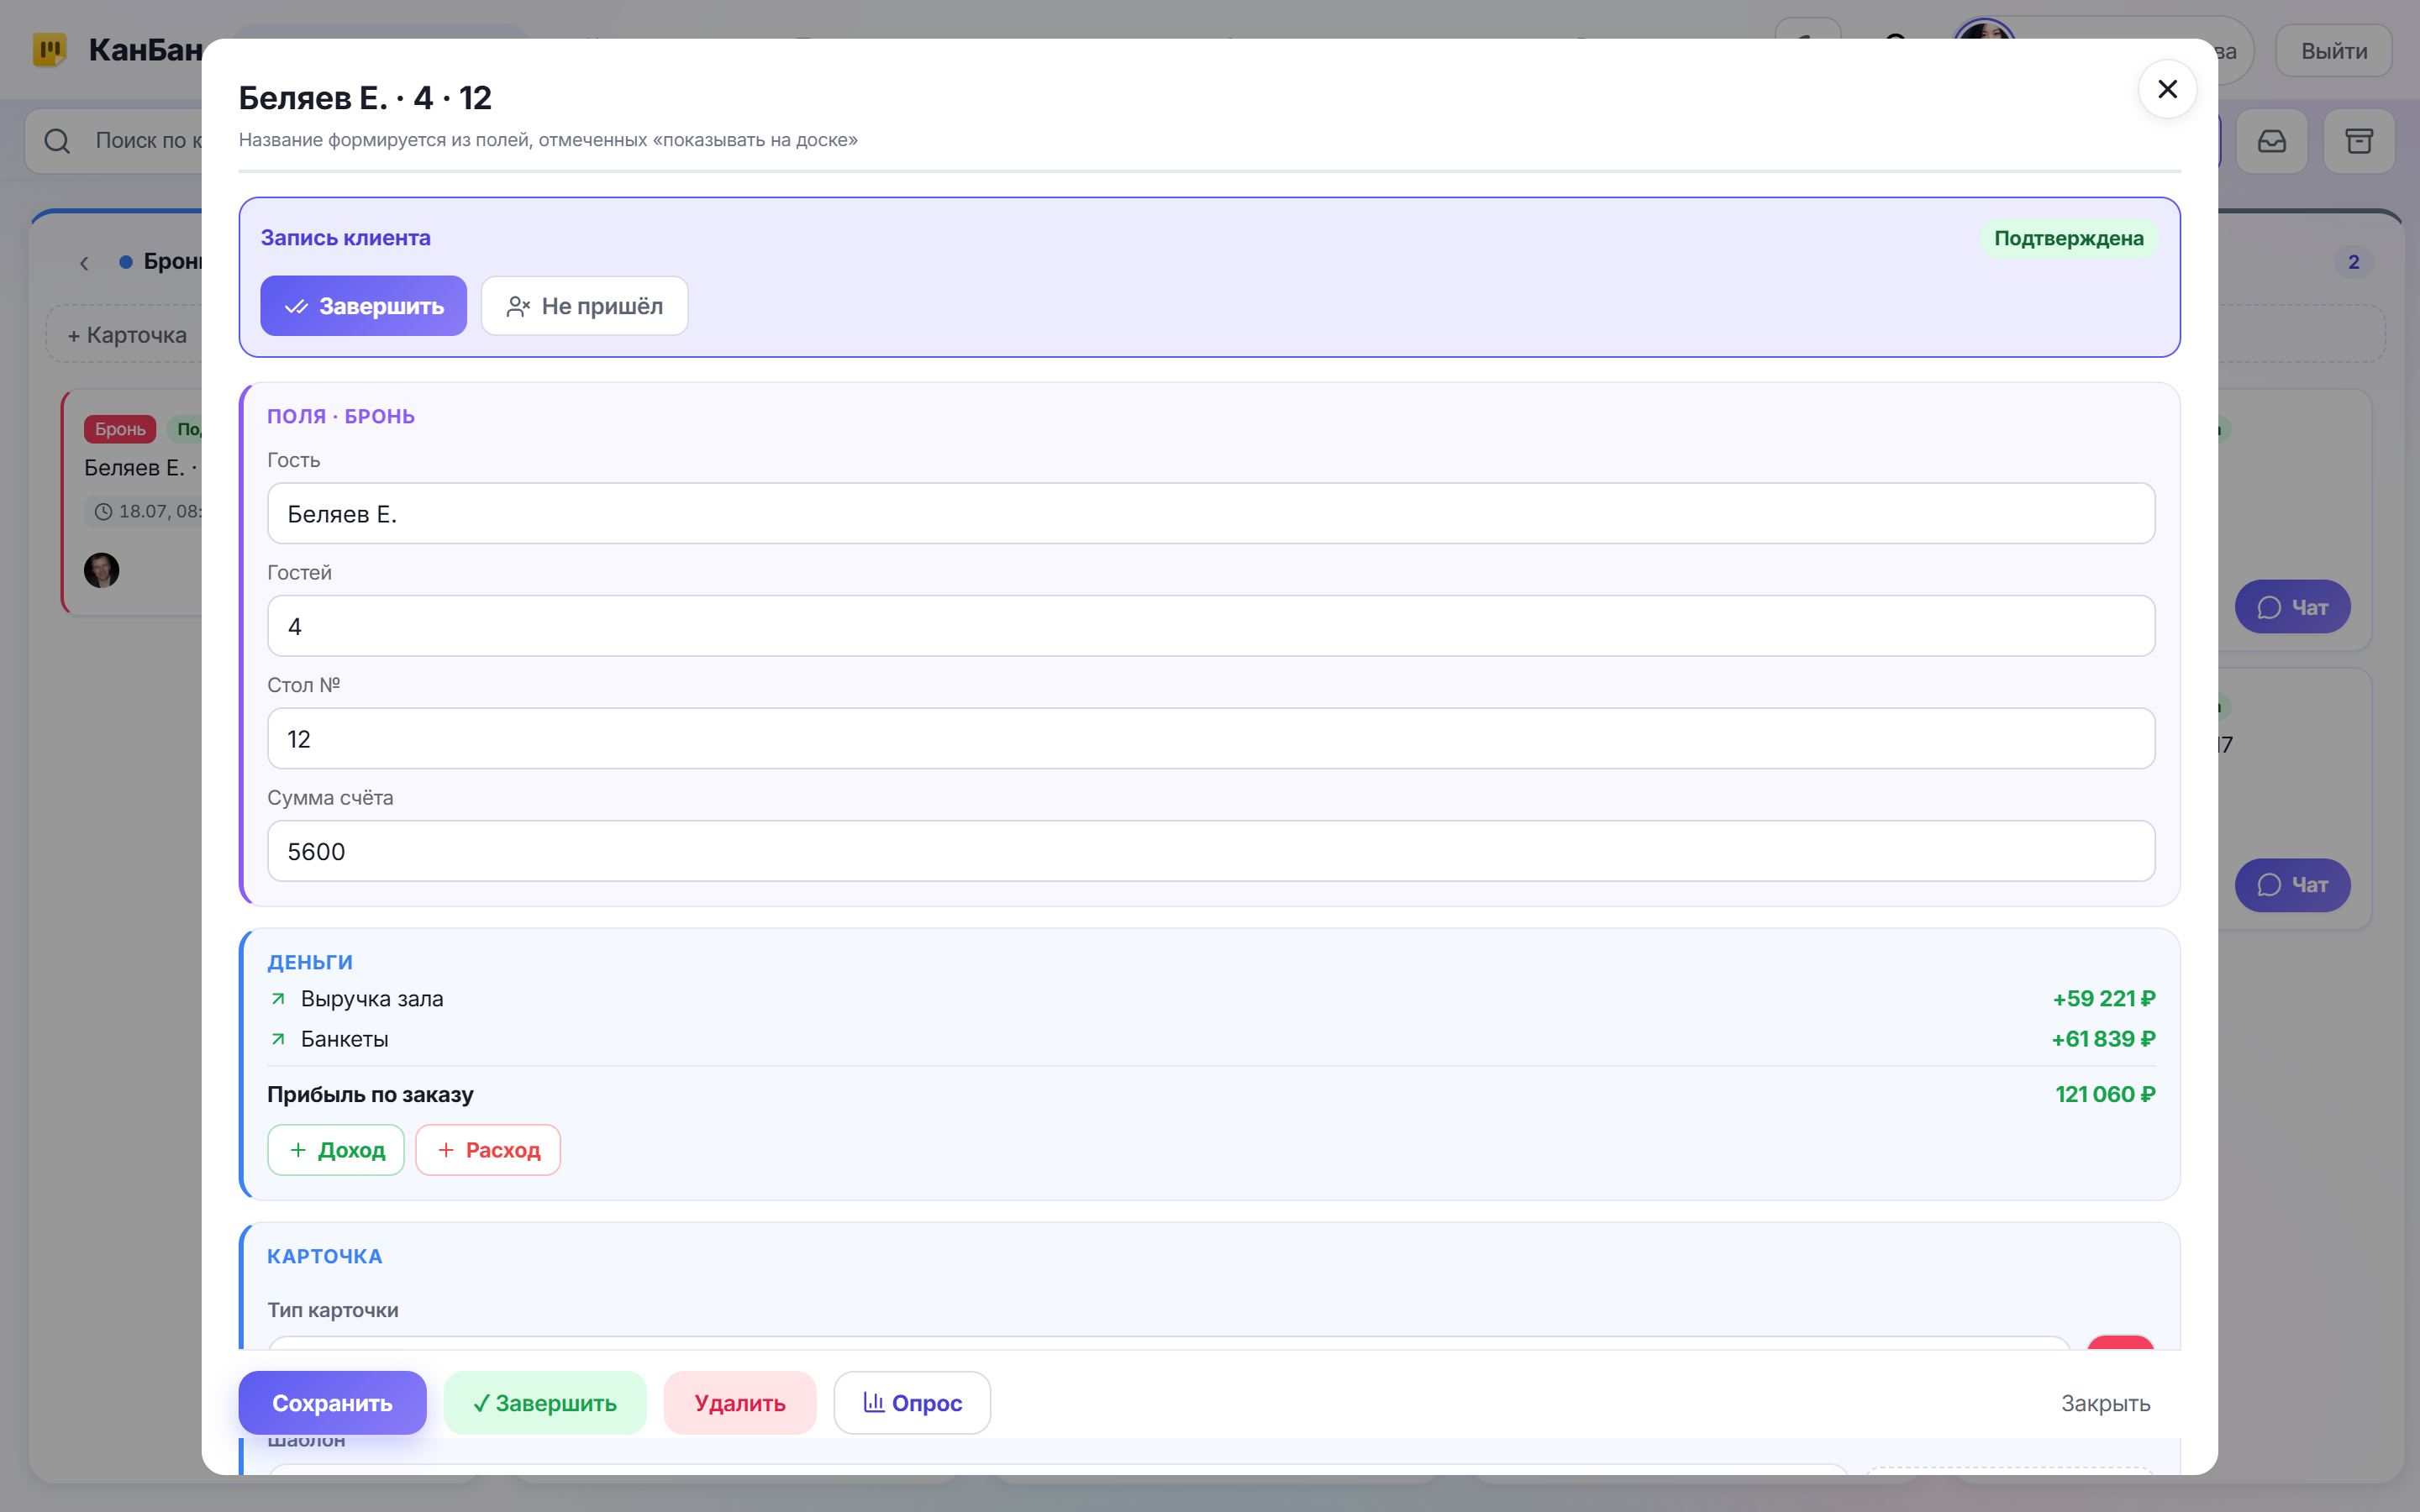Open the lower Чат button on the board

pyautogui.click(x=2292, y=885)
